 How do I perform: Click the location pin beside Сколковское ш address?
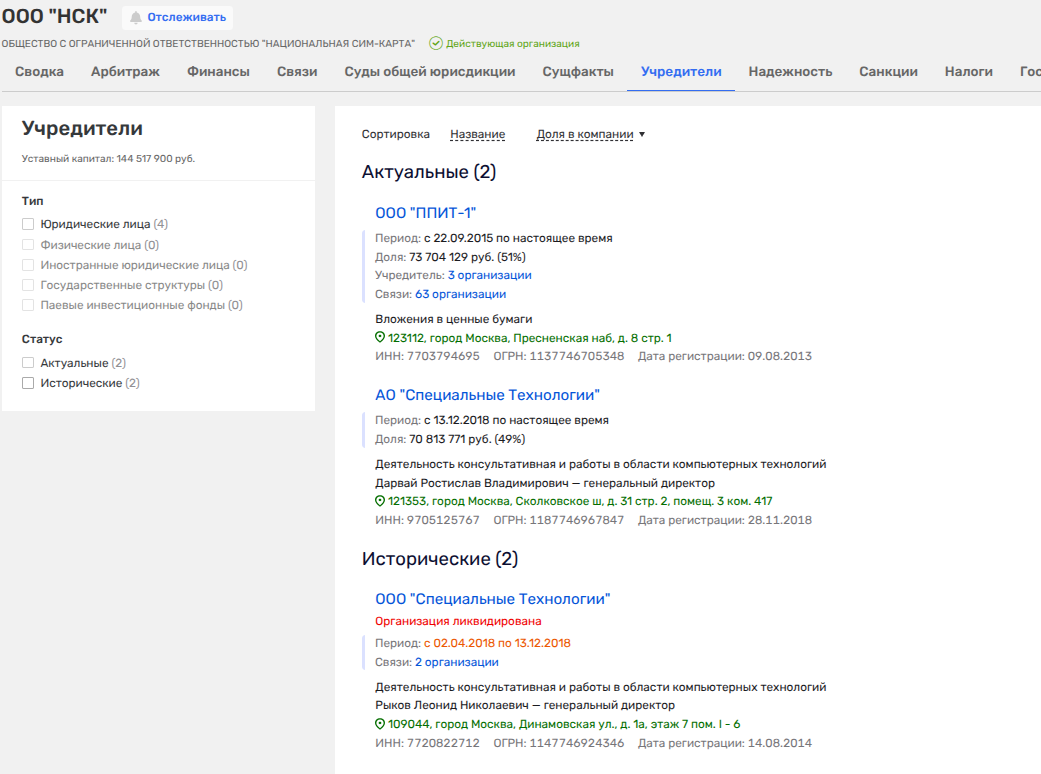(380, 501)
